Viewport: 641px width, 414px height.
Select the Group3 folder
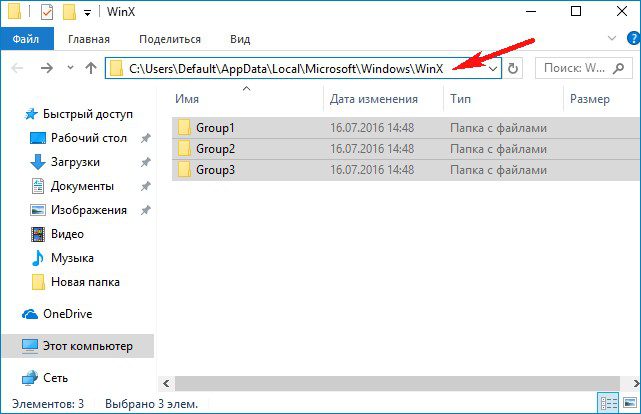coord(406,170)
